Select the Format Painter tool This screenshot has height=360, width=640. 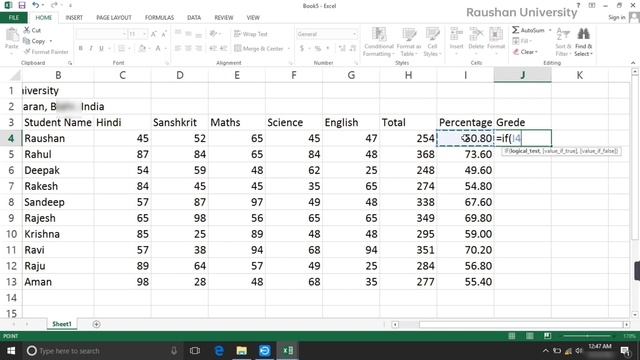[46, 52]
